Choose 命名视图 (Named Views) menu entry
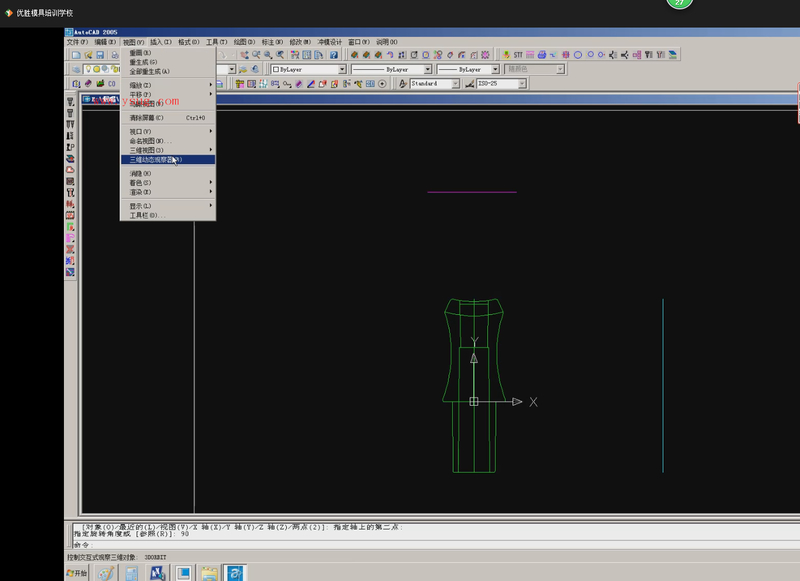The width and height of the screenshot is (800, 581). pyautogui.click(x=168, y=141)
